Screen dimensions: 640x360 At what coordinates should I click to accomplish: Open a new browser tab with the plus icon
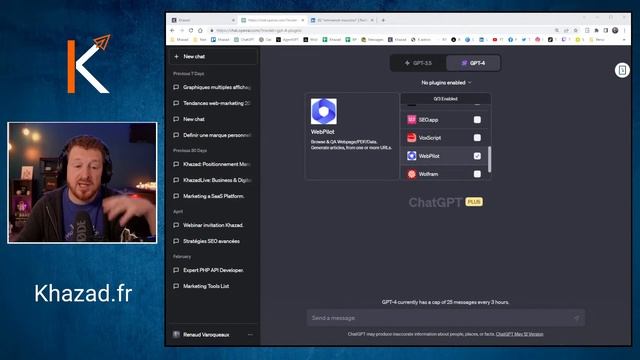tap(383, 20)
